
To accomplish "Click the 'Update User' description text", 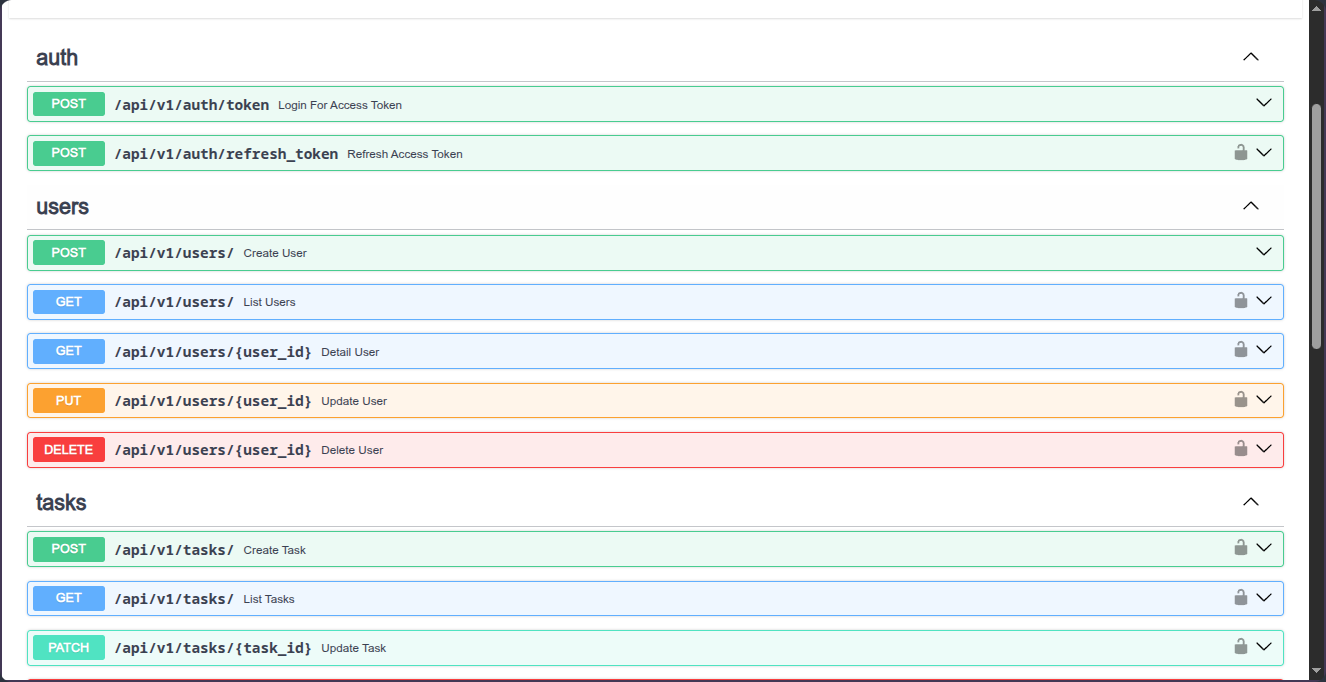I will tap(354, 401).
